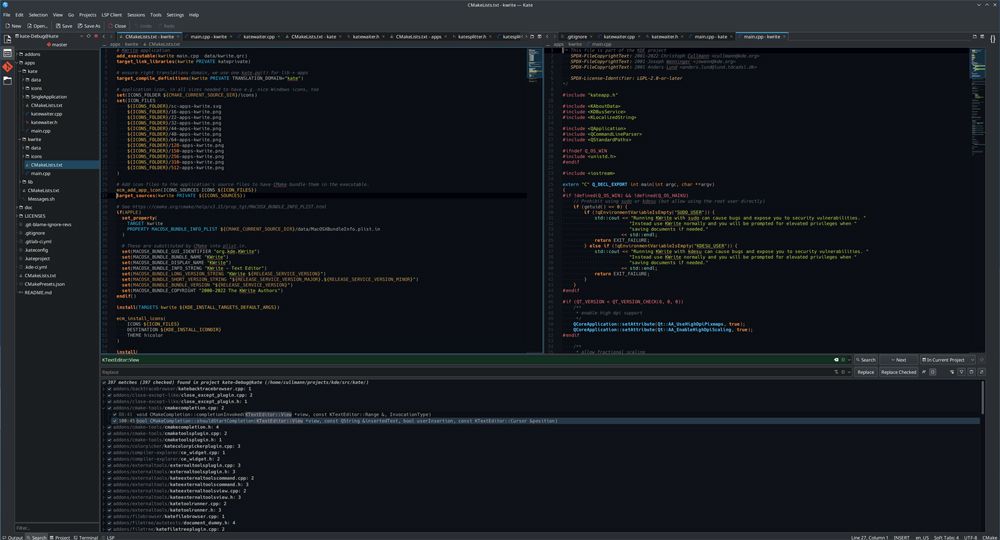Open the LSP tool view in bottom bar
The width and height of the screenshot is (1000, 540).
click(108, 537)
